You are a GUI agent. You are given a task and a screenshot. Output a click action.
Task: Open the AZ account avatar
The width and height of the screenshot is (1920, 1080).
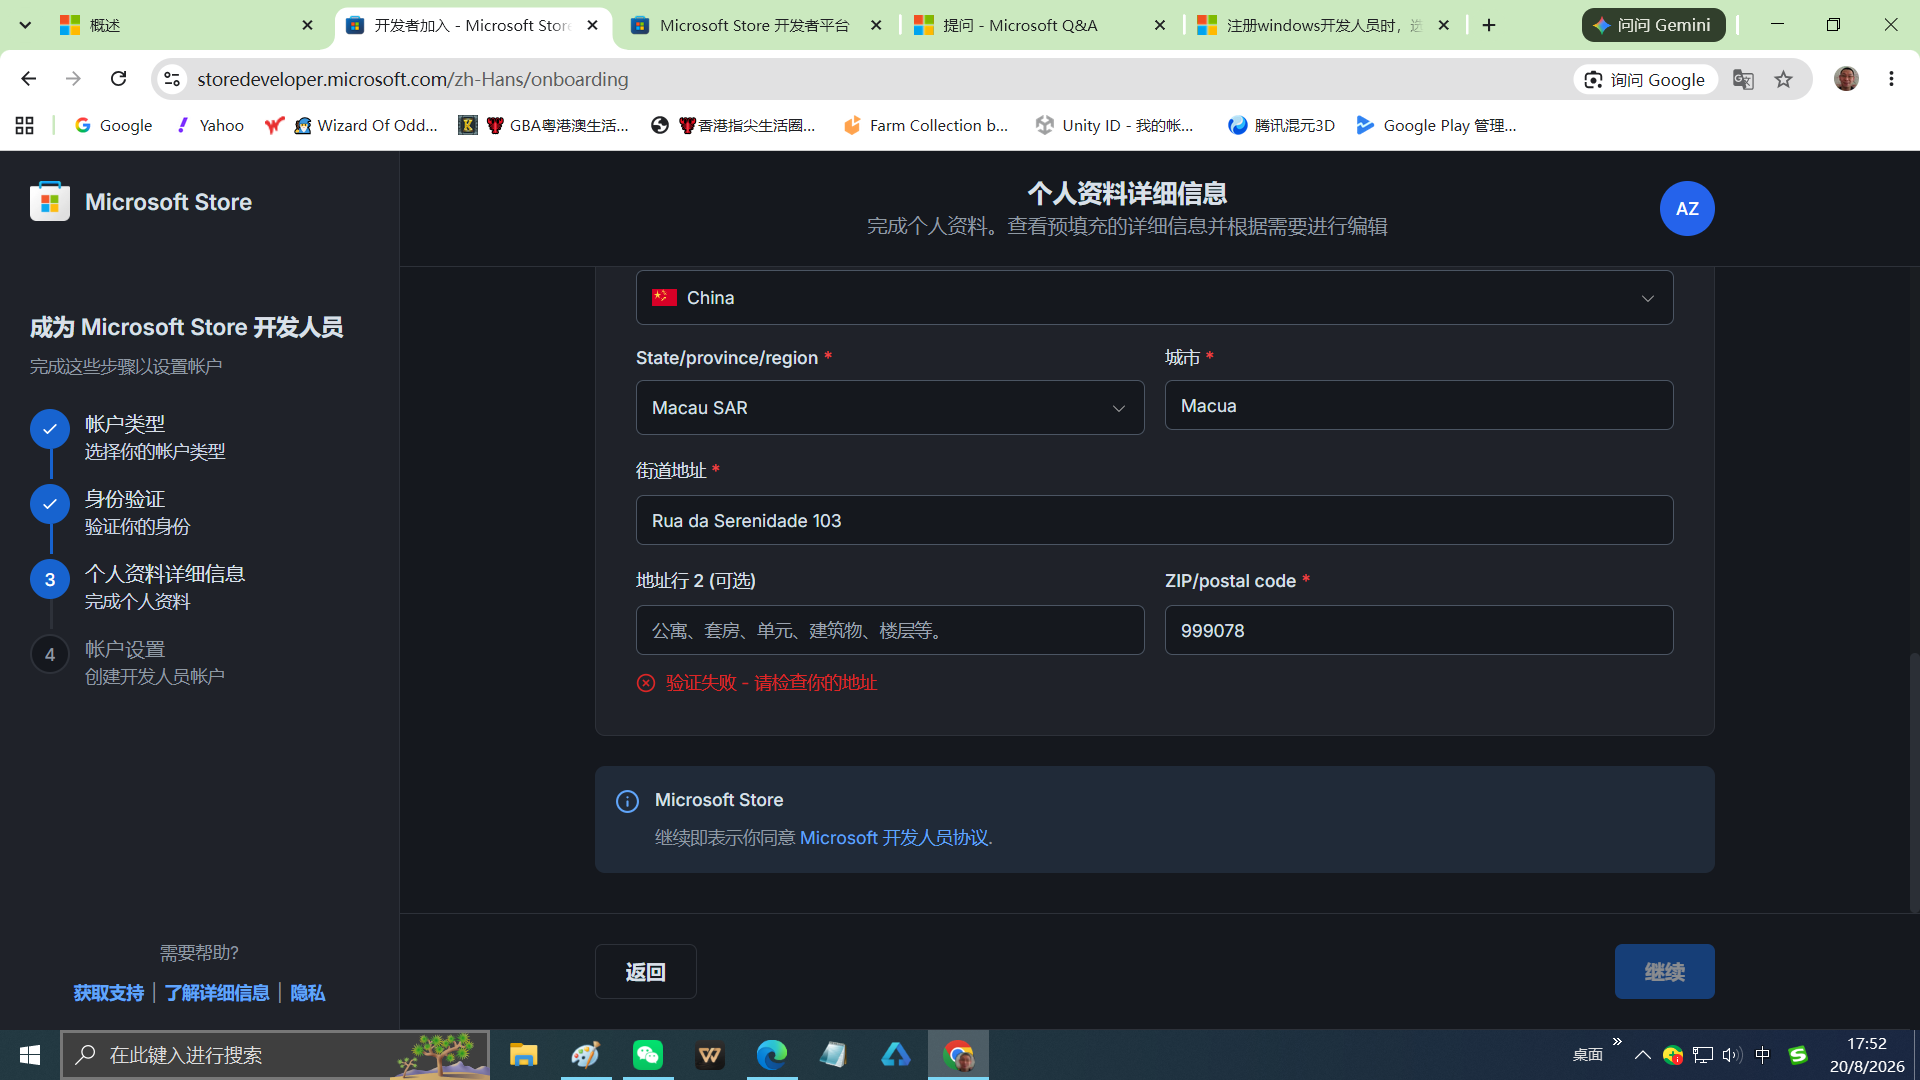coord(1687,208)
